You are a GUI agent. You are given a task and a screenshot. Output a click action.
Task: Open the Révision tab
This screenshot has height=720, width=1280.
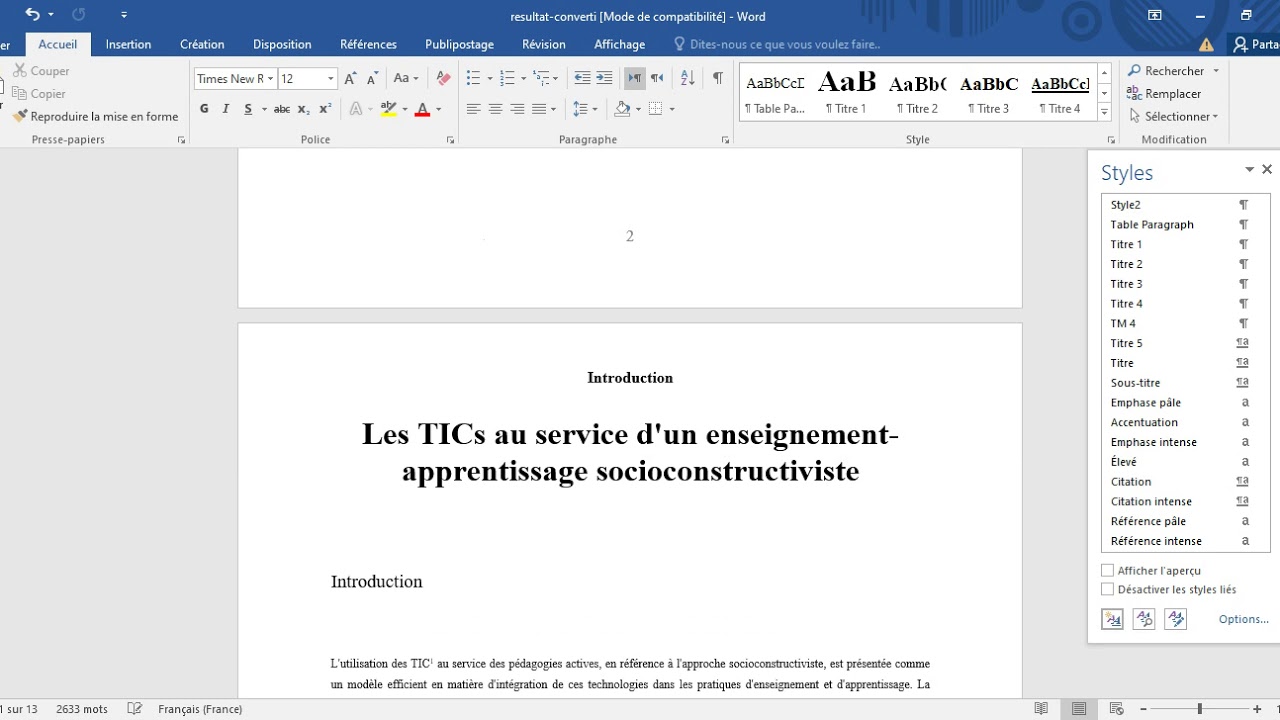point(544,44)
